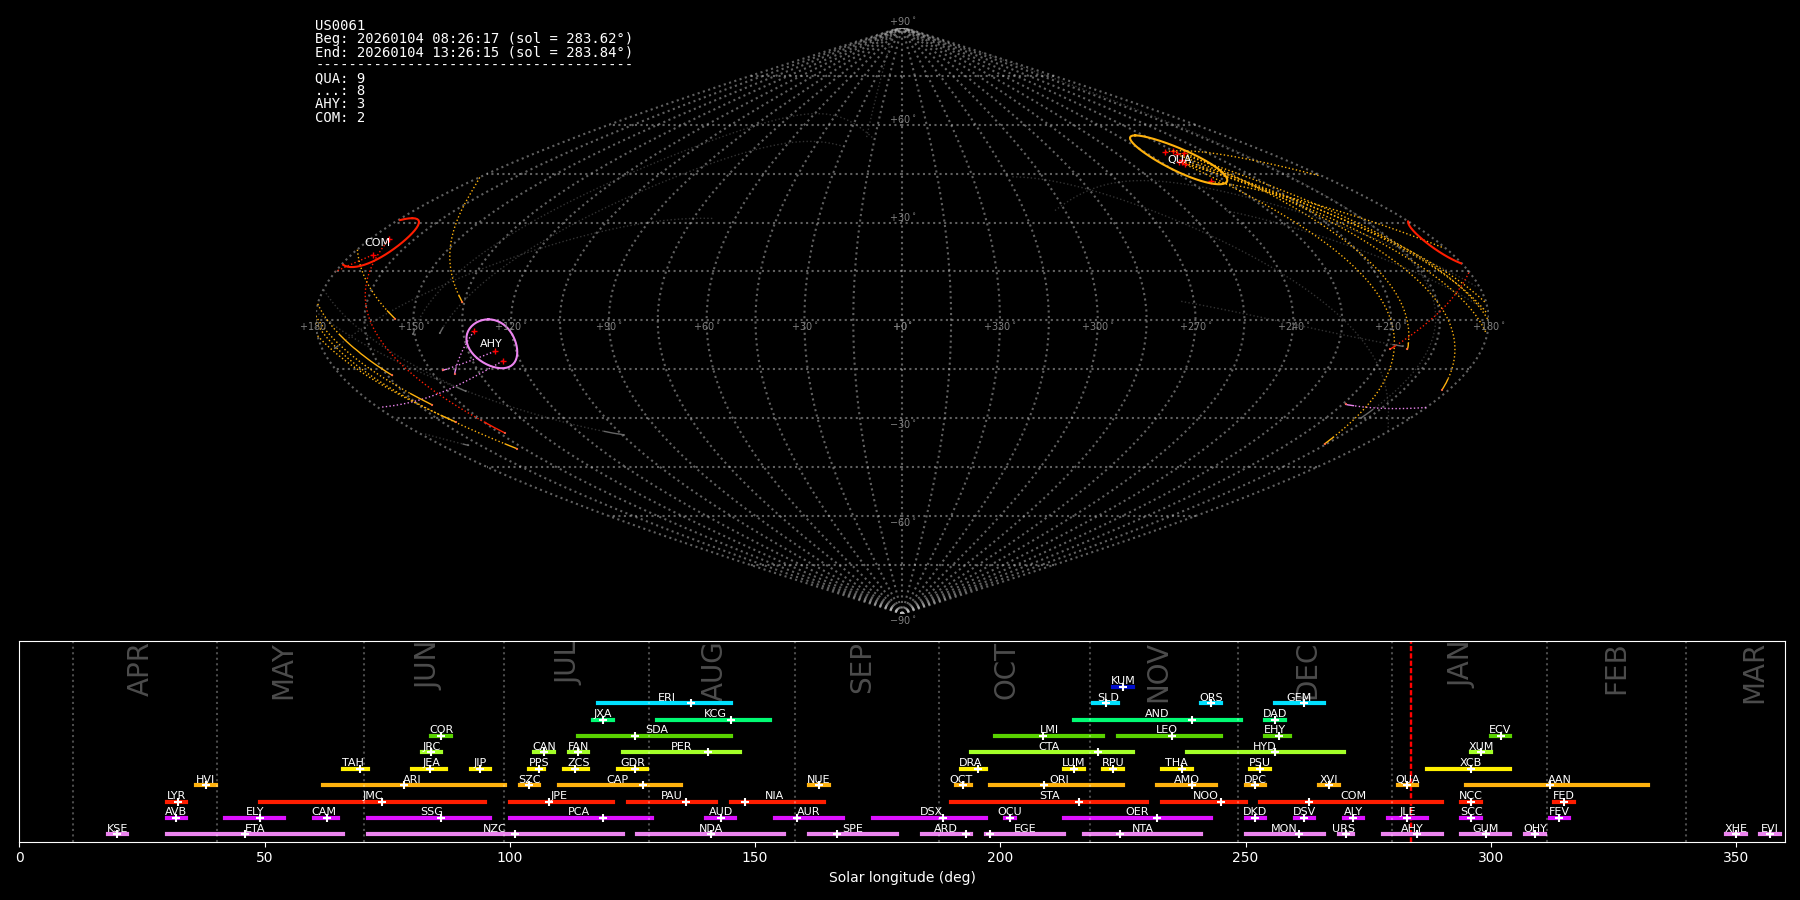The image size is (1800, 900).
Task: Click the 350 tick label on the axis
Action: click(1735, 857)
